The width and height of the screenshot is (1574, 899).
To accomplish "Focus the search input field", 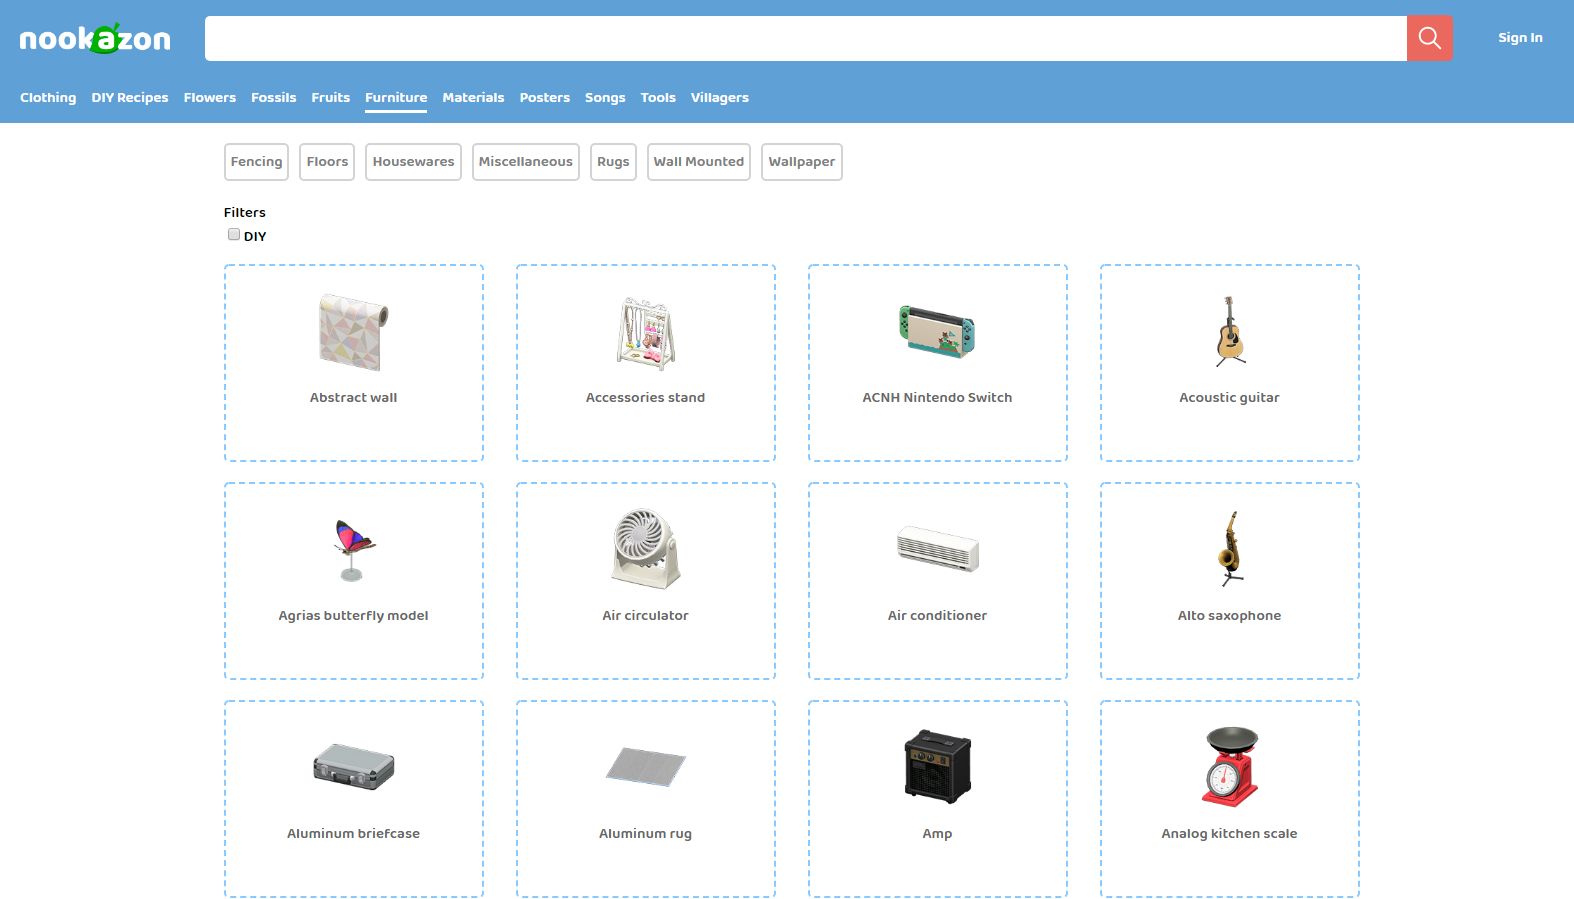I will tap(805, 38).
